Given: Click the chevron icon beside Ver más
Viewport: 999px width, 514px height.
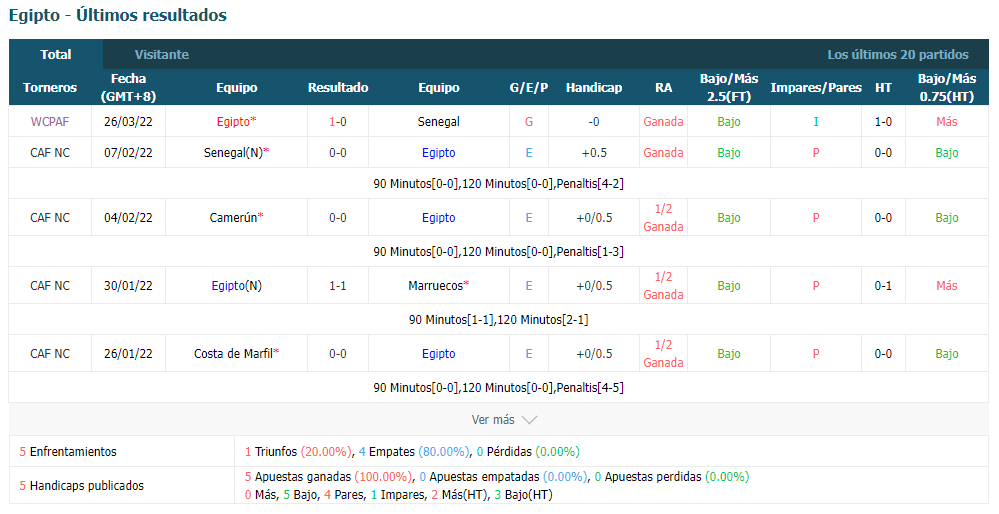Looking at the screenshot, I should click(529, 420).
